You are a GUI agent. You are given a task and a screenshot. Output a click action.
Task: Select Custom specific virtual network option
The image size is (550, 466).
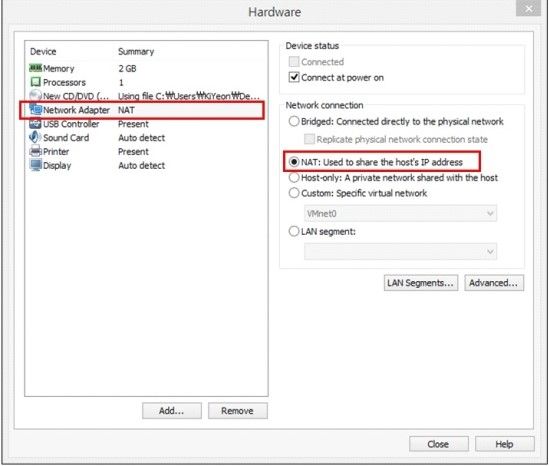[294, 193]
